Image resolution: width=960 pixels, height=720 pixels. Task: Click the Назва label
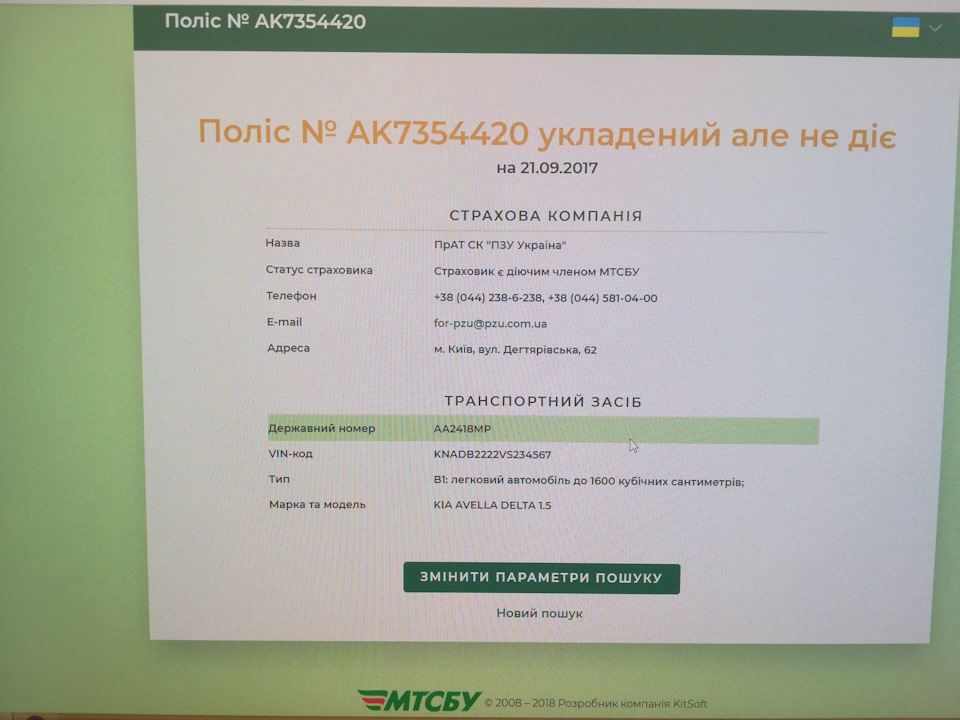coord(283,243)
